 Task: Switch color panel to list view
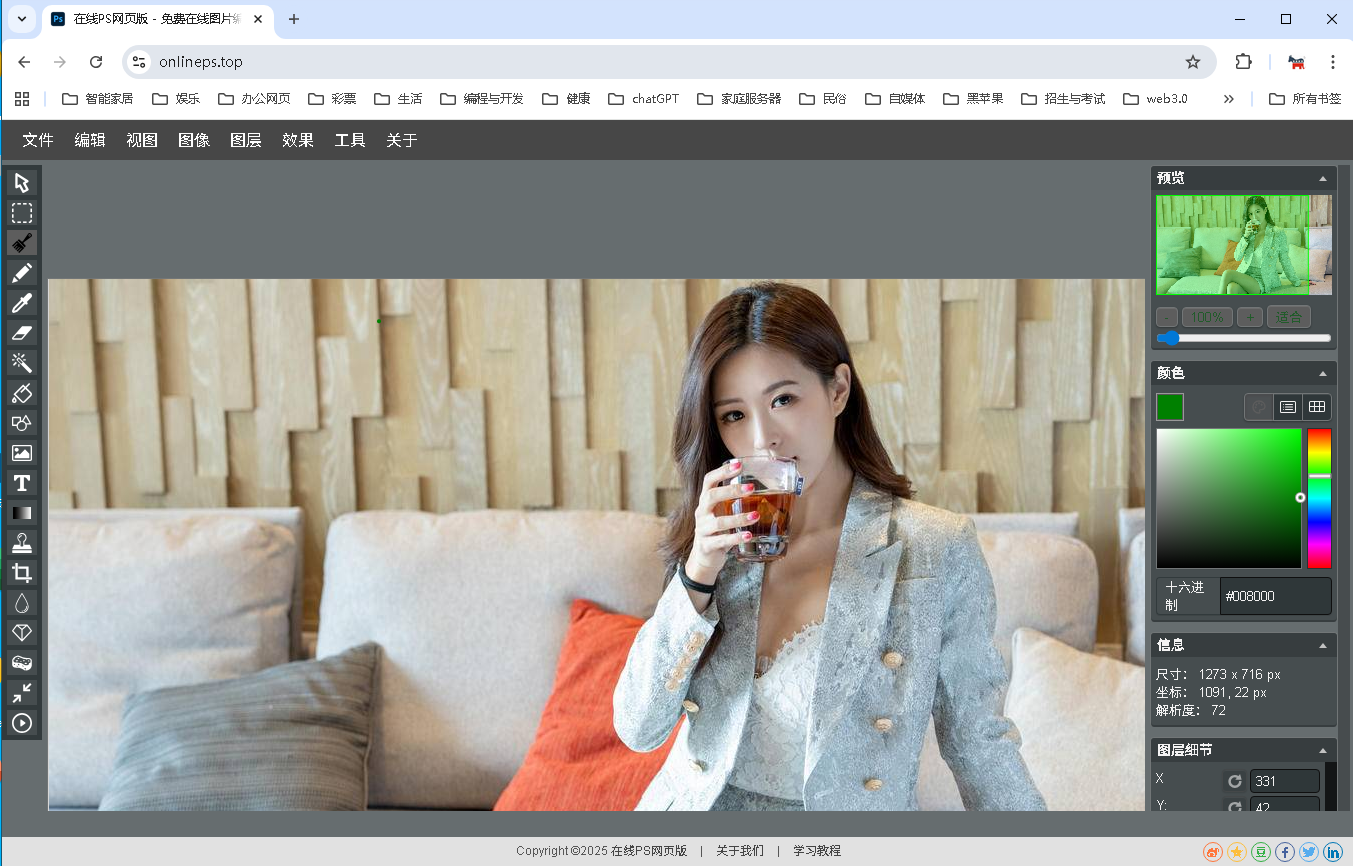tap(1288, 407)
